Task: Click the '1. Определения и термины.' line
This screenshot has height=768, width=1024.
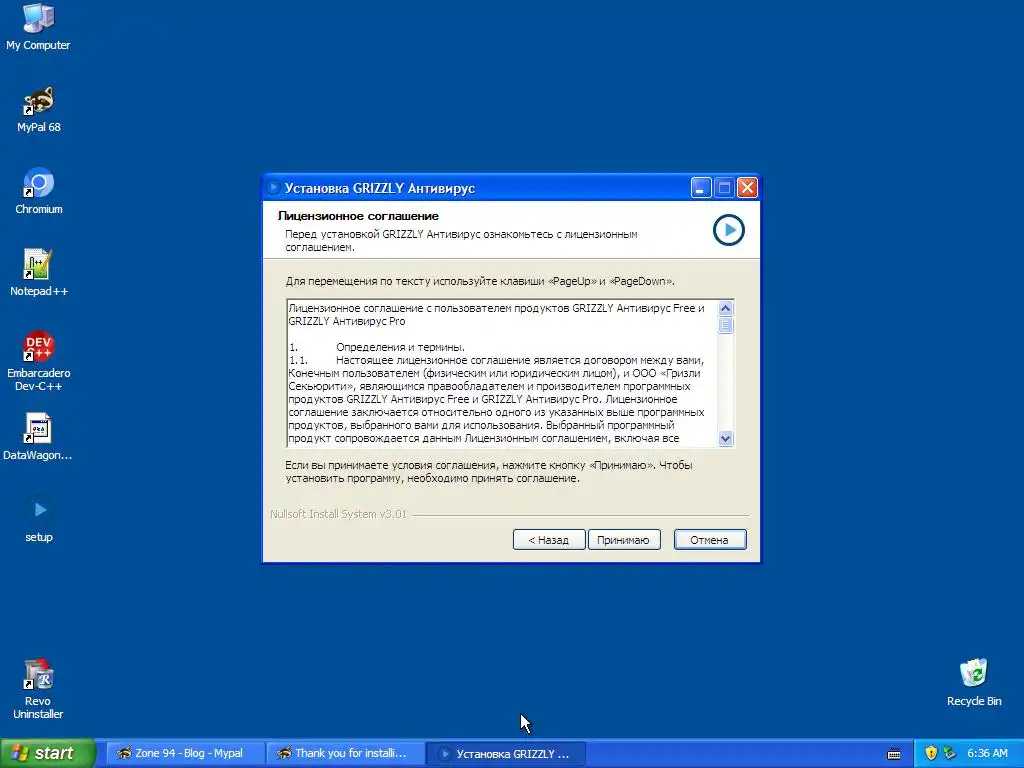Action: tap(377, 347)
